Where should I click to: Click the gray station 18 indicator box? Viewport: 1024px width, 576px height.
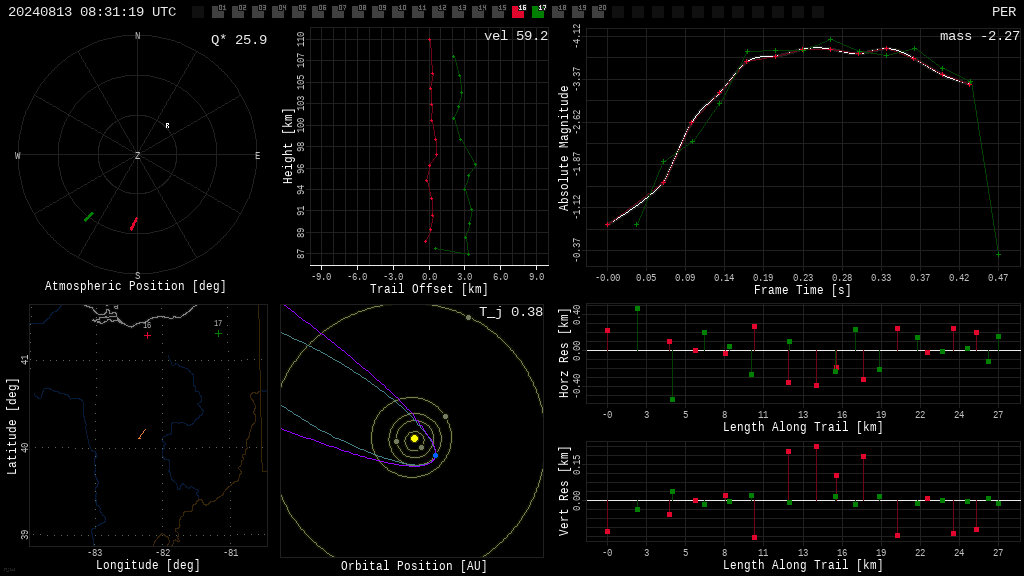click(x=558, y=12)
